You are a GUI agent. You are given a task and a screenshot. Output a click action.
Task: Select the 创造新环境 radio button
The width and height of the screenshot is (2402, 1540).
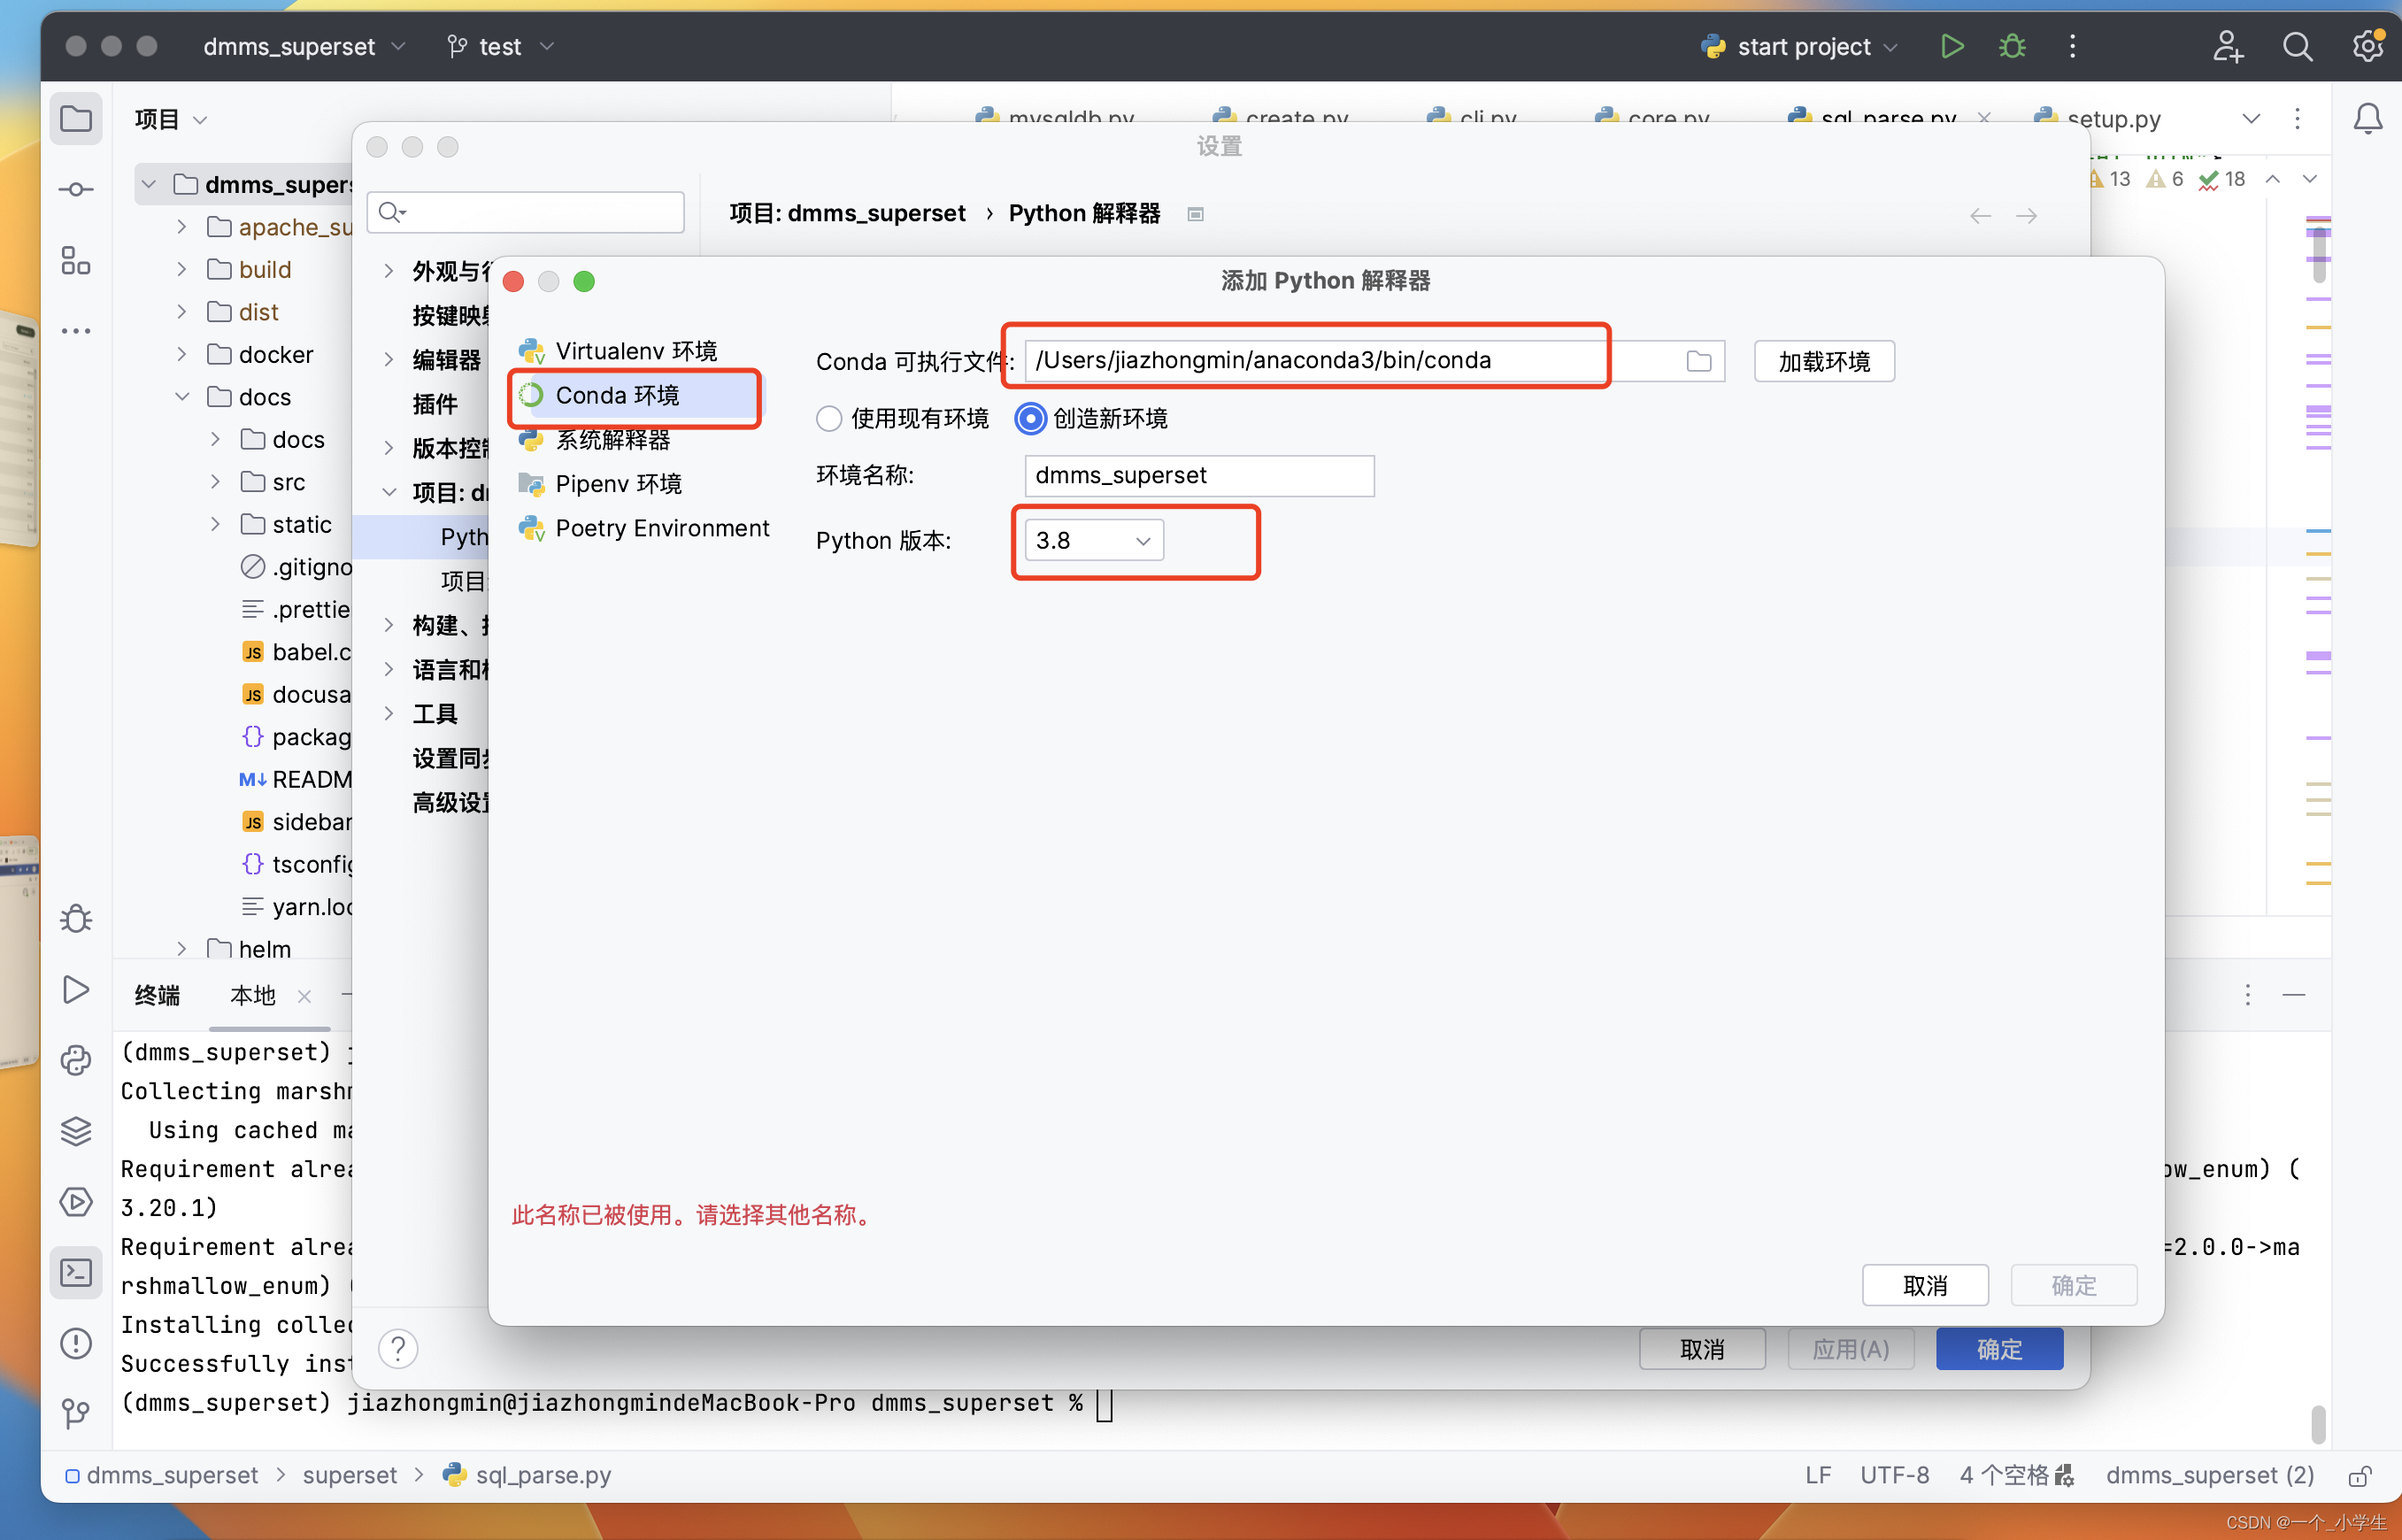coord(1030,418)
